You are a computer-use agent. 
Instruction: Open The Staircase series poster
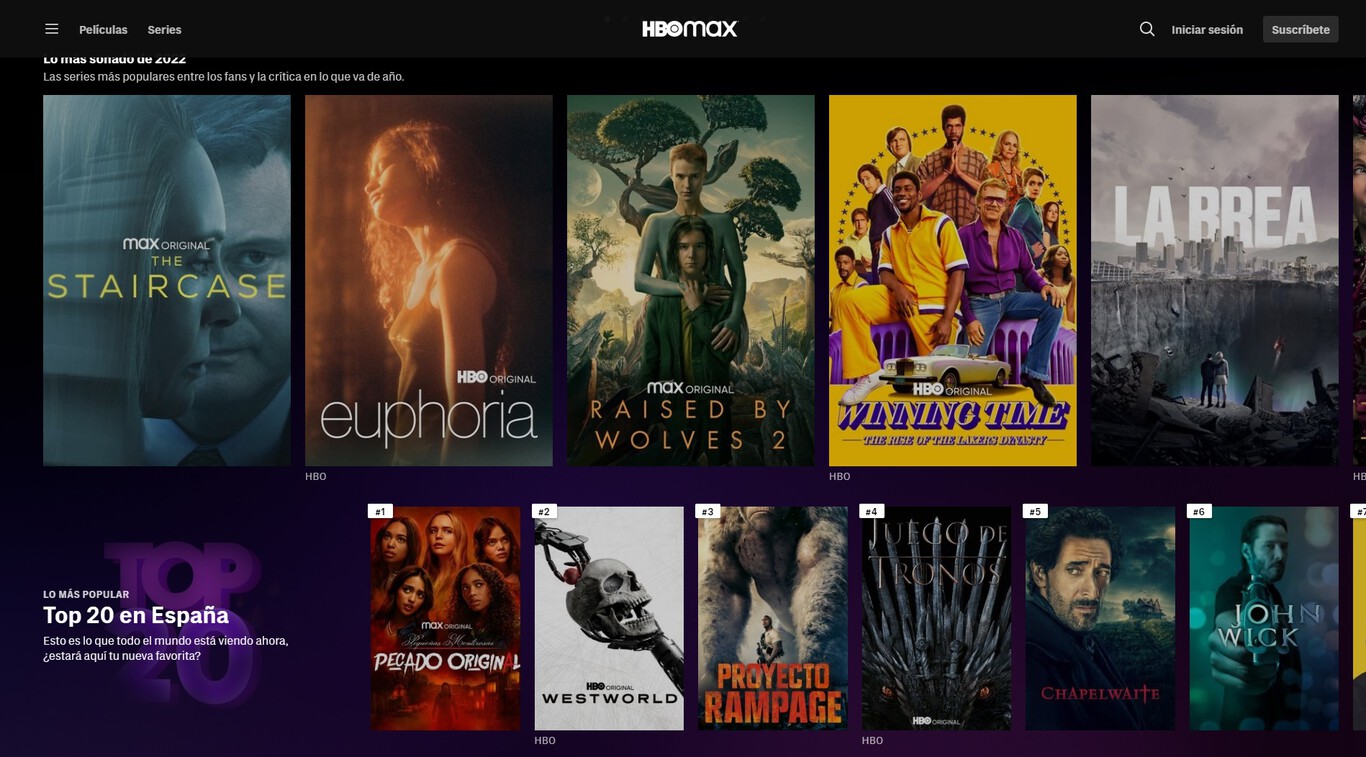tap(166, 280)
